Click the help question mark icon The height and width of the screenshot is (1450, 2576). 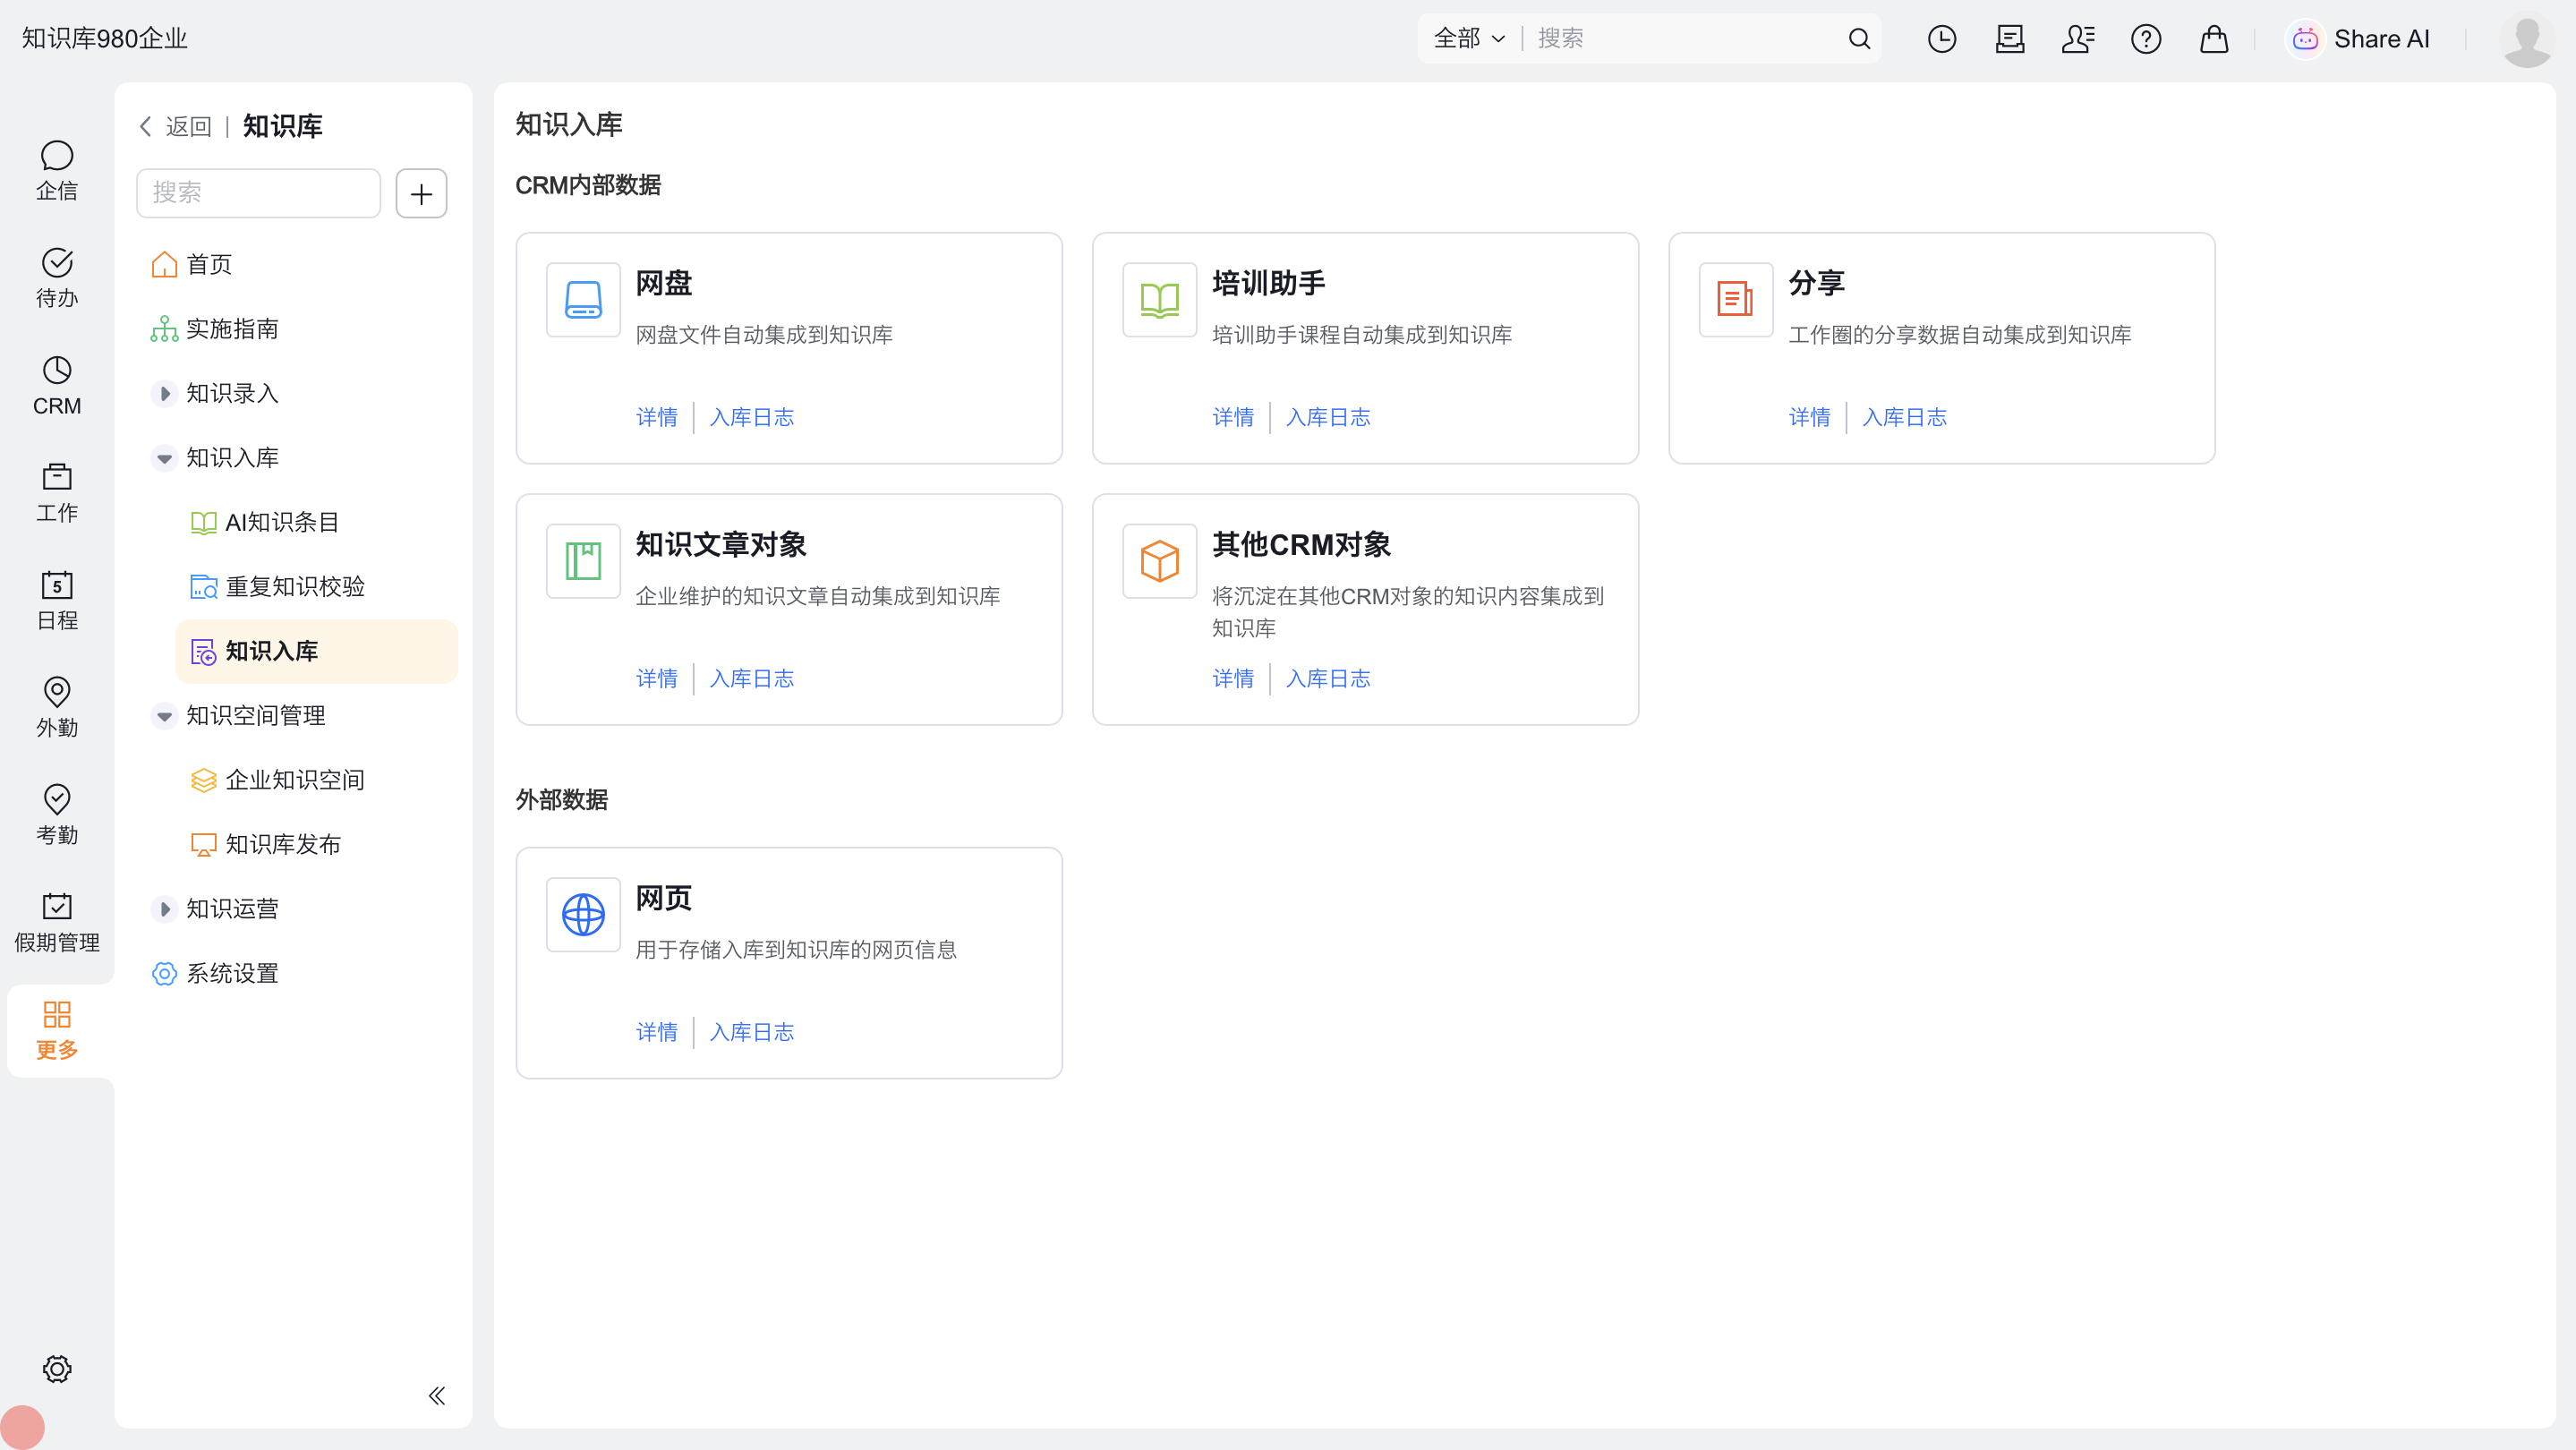coord(2145,39)
